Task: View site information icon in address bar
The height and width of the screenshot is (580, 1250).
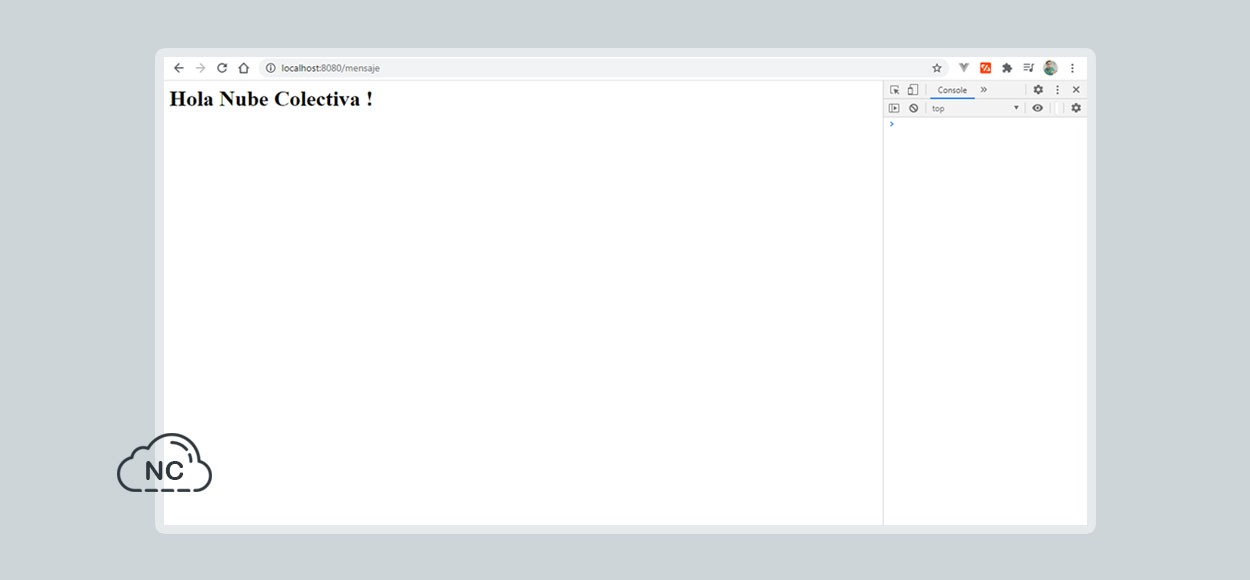Action: tap(270, 68)
